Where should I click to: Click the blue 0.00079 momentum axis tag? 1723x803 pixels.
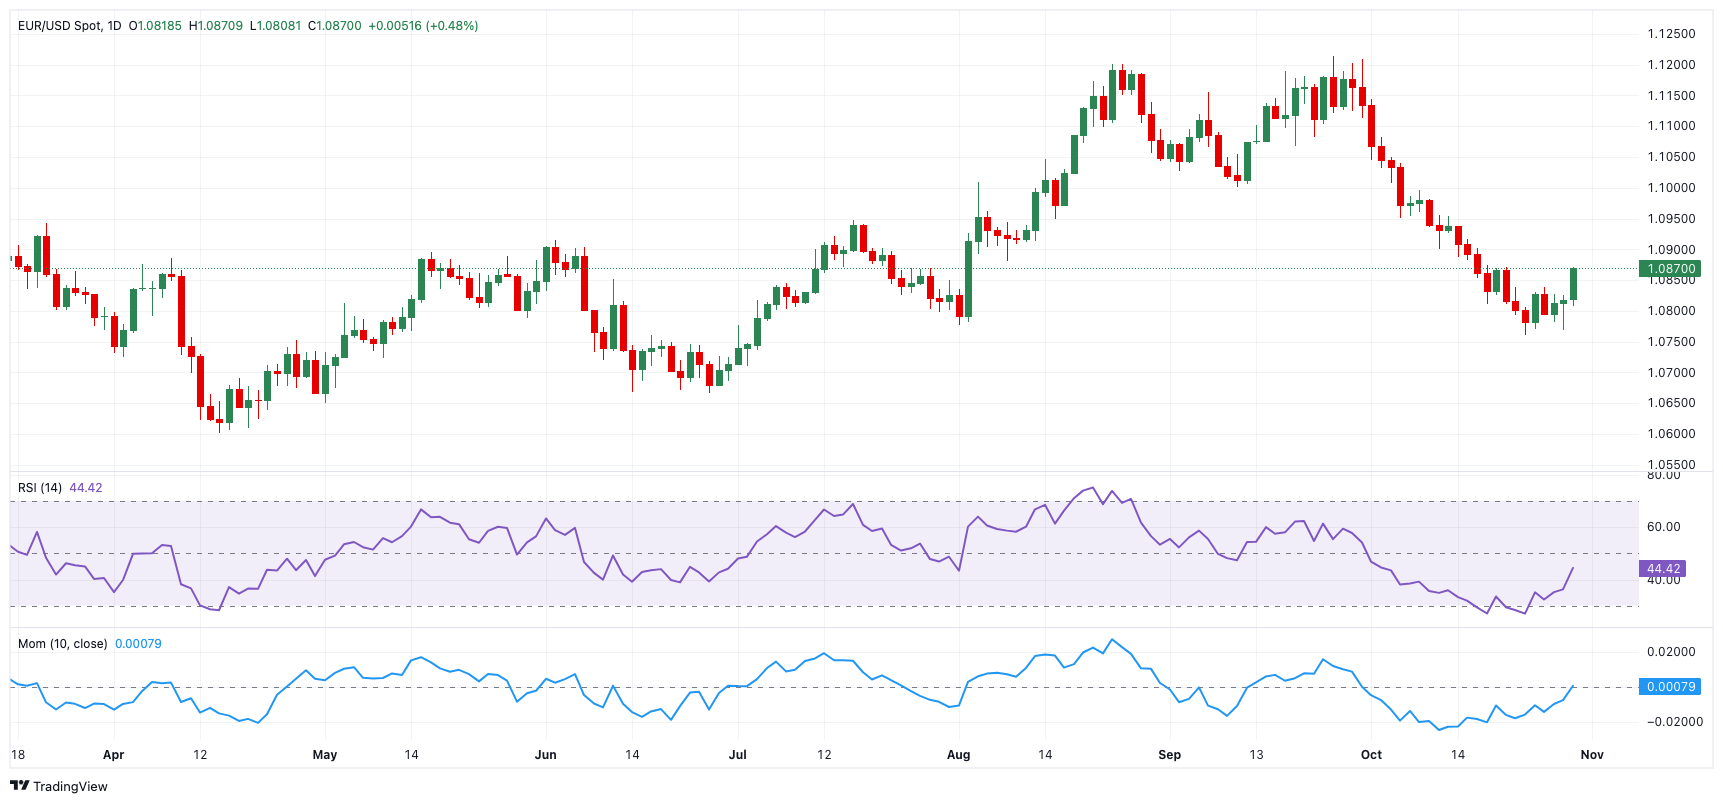click(1670, 687)
